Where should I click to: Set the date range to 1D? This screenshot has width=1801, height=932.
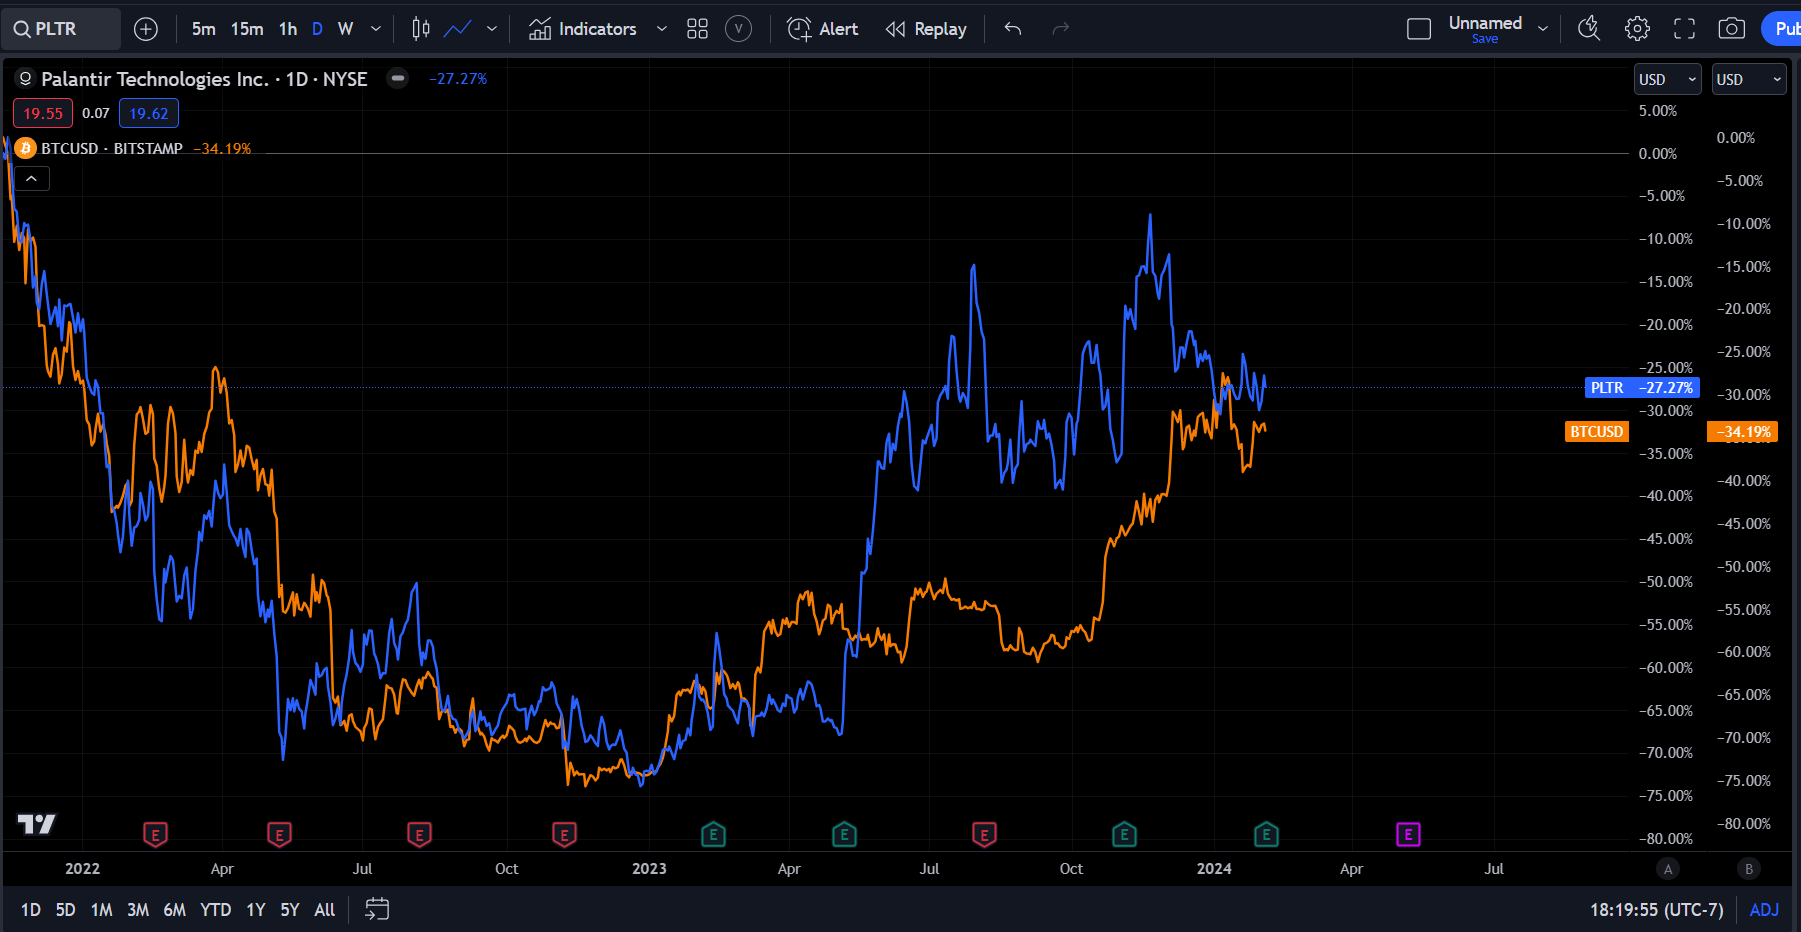tap(31, 910)
